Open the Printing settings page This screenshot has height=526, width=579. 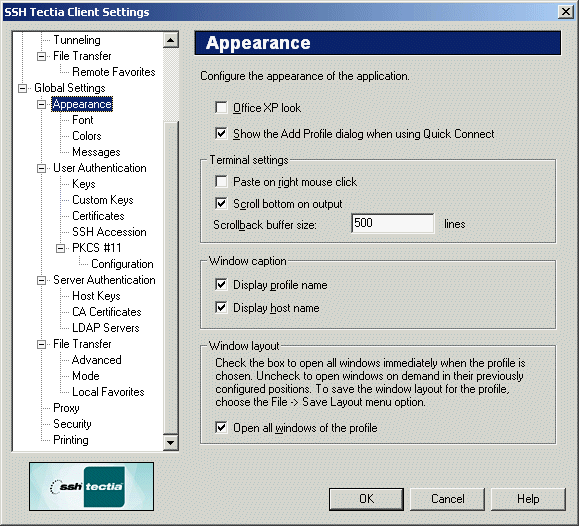[71, 440]
